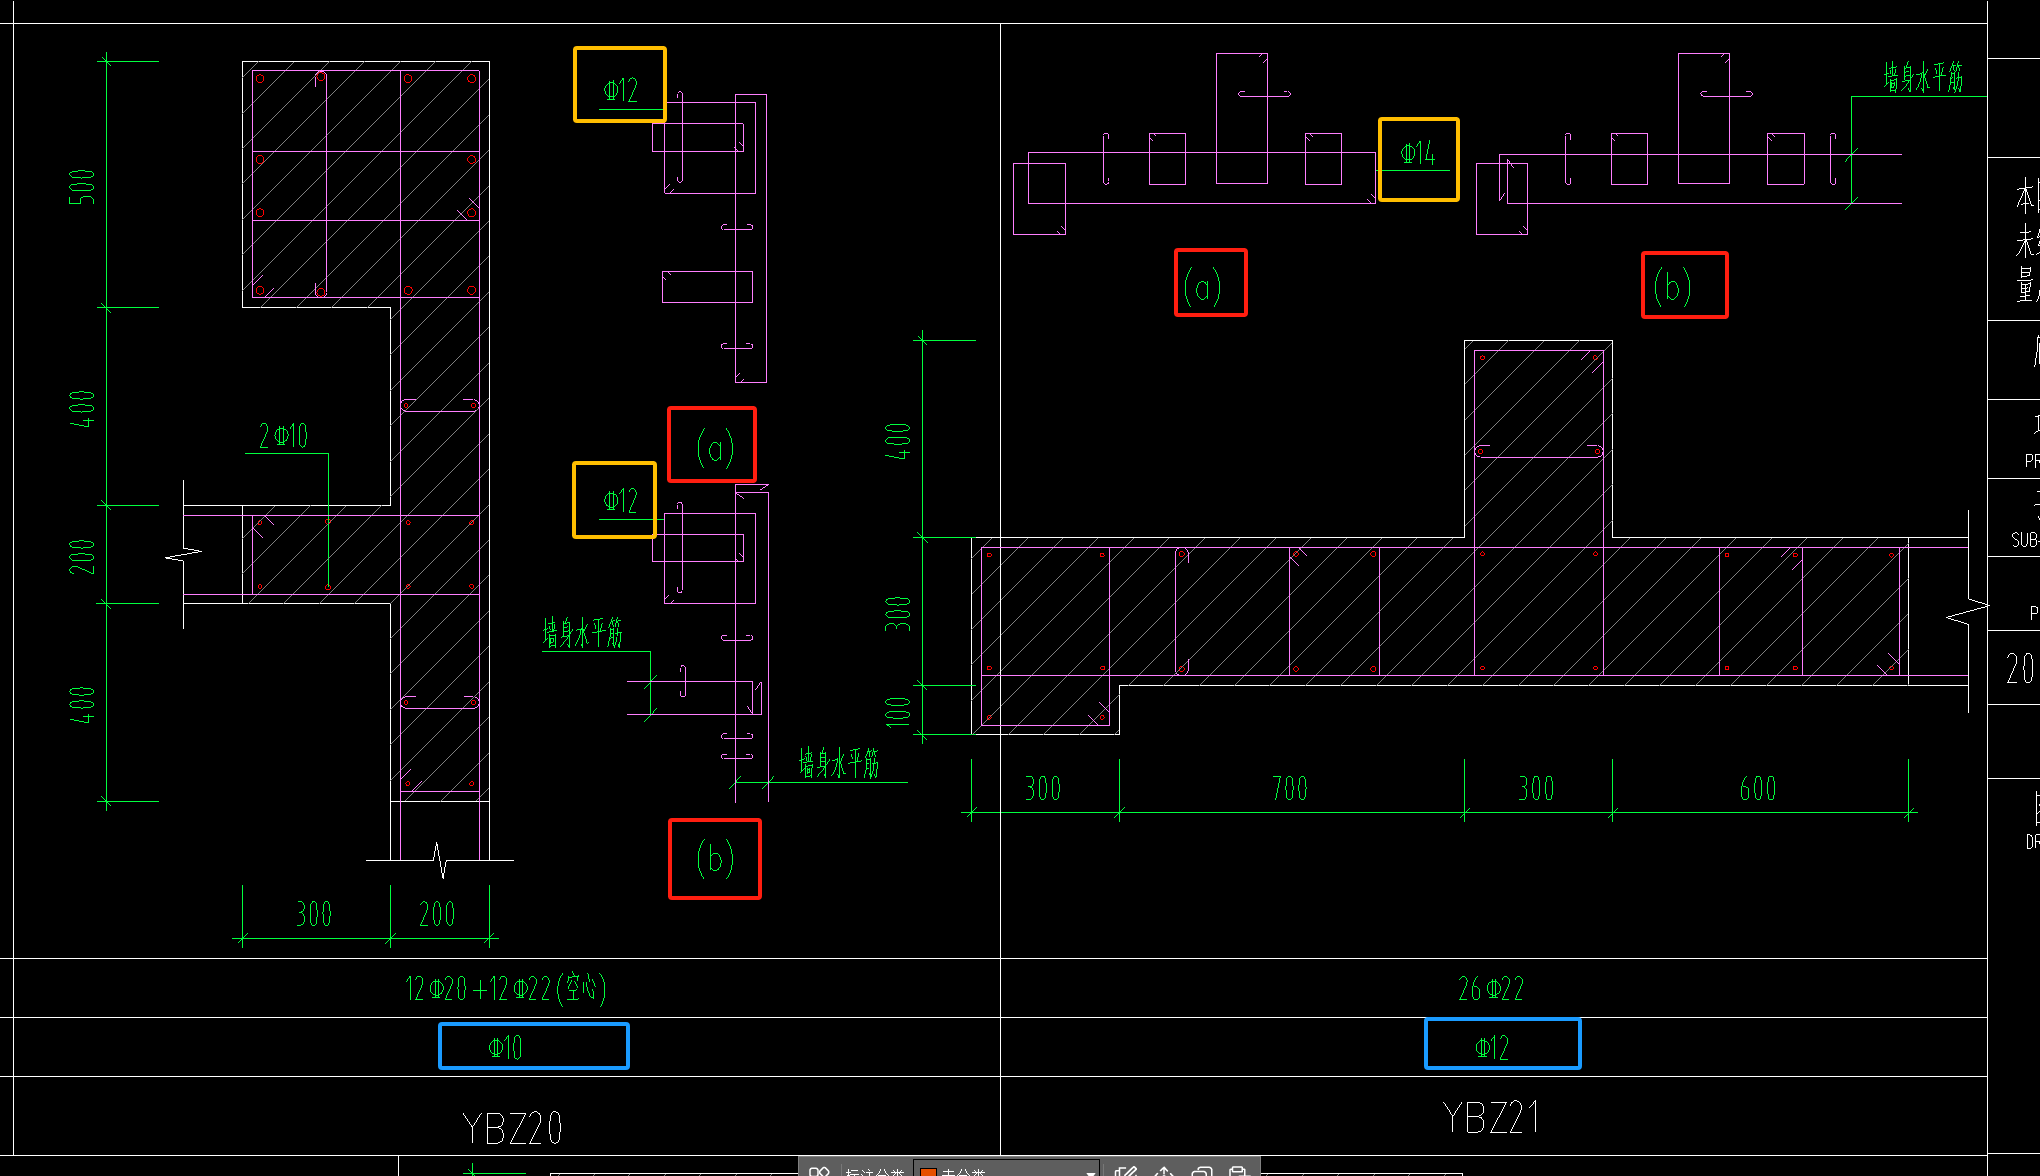Click the 100 vertical dimension in YBZ21

(x=898, y=711)
